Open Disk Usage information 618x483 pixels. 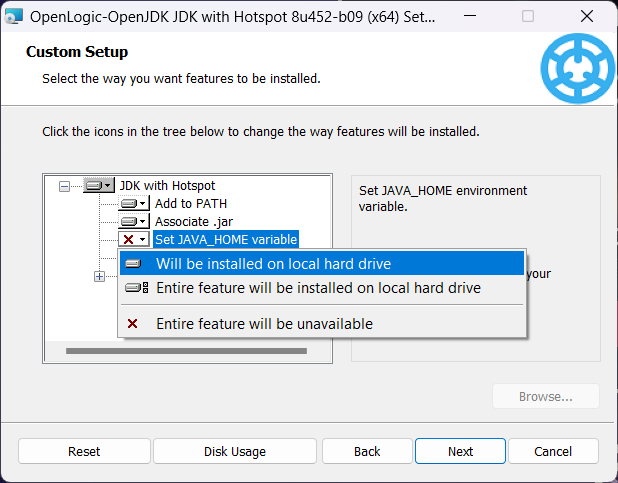[234, 451]
